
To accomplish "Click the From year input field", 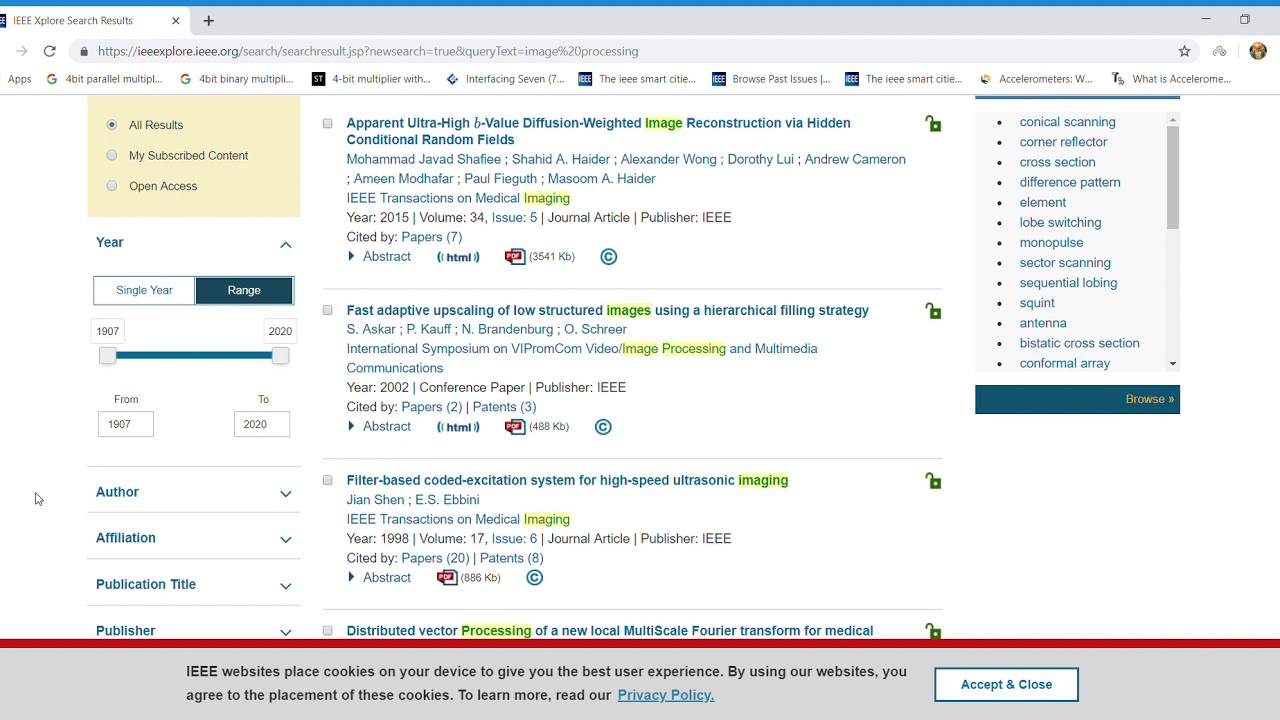I will point(126,424).
